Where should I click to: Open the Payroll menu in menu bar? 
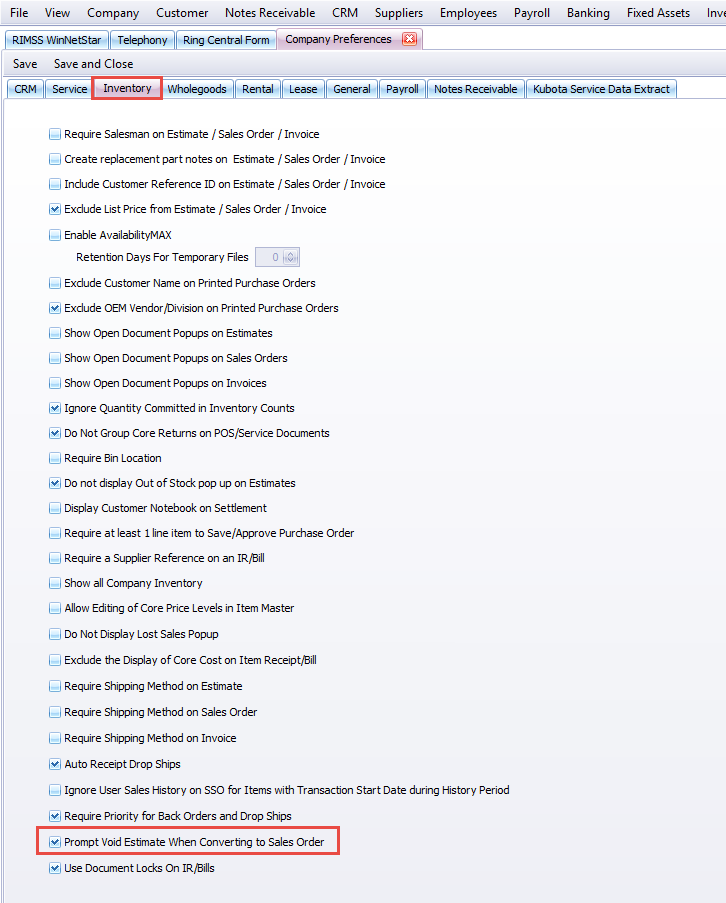pyautogui.click(x=531, y=13)
